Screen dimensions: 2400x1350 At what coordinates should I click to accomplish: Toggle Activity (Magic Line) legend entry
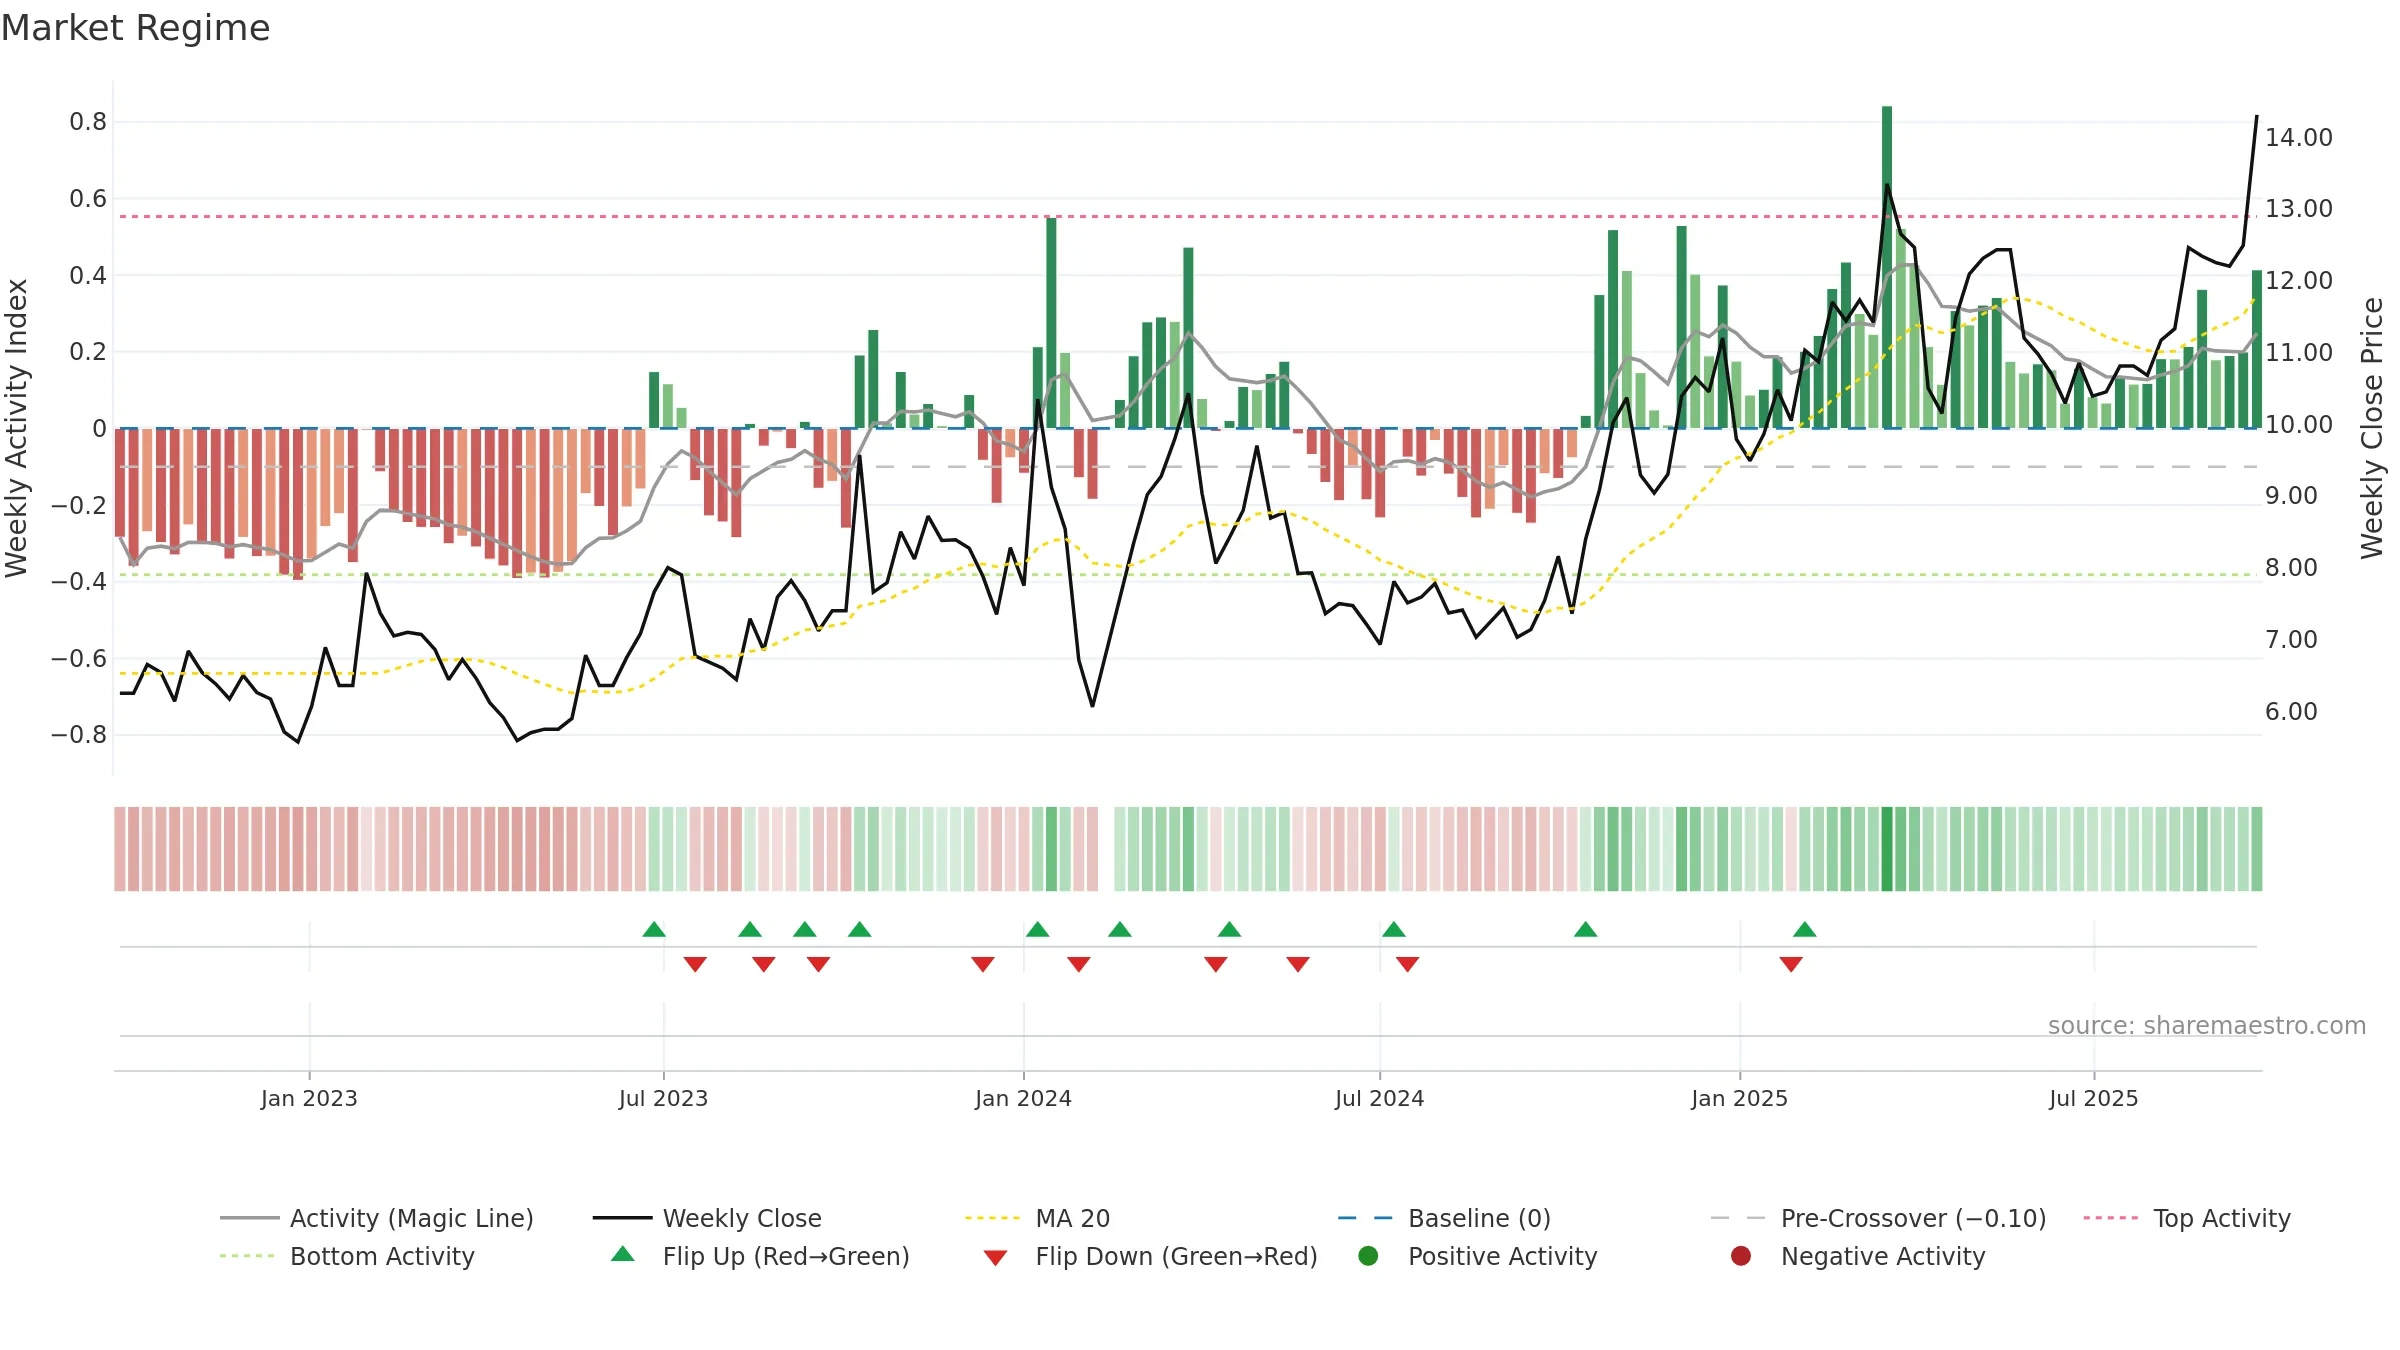377,1218
